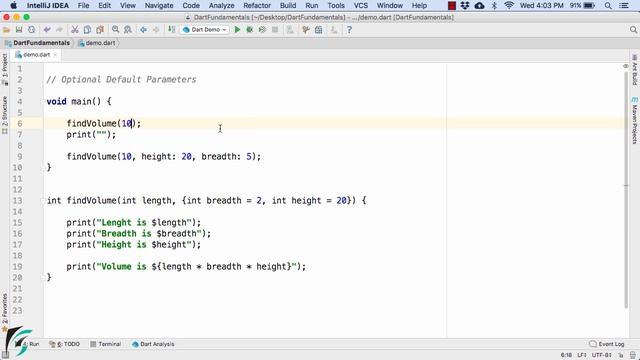Open the Edit menu
This screenshot has height=360, width=640.
pyautogui.click(x=104, y=6)
